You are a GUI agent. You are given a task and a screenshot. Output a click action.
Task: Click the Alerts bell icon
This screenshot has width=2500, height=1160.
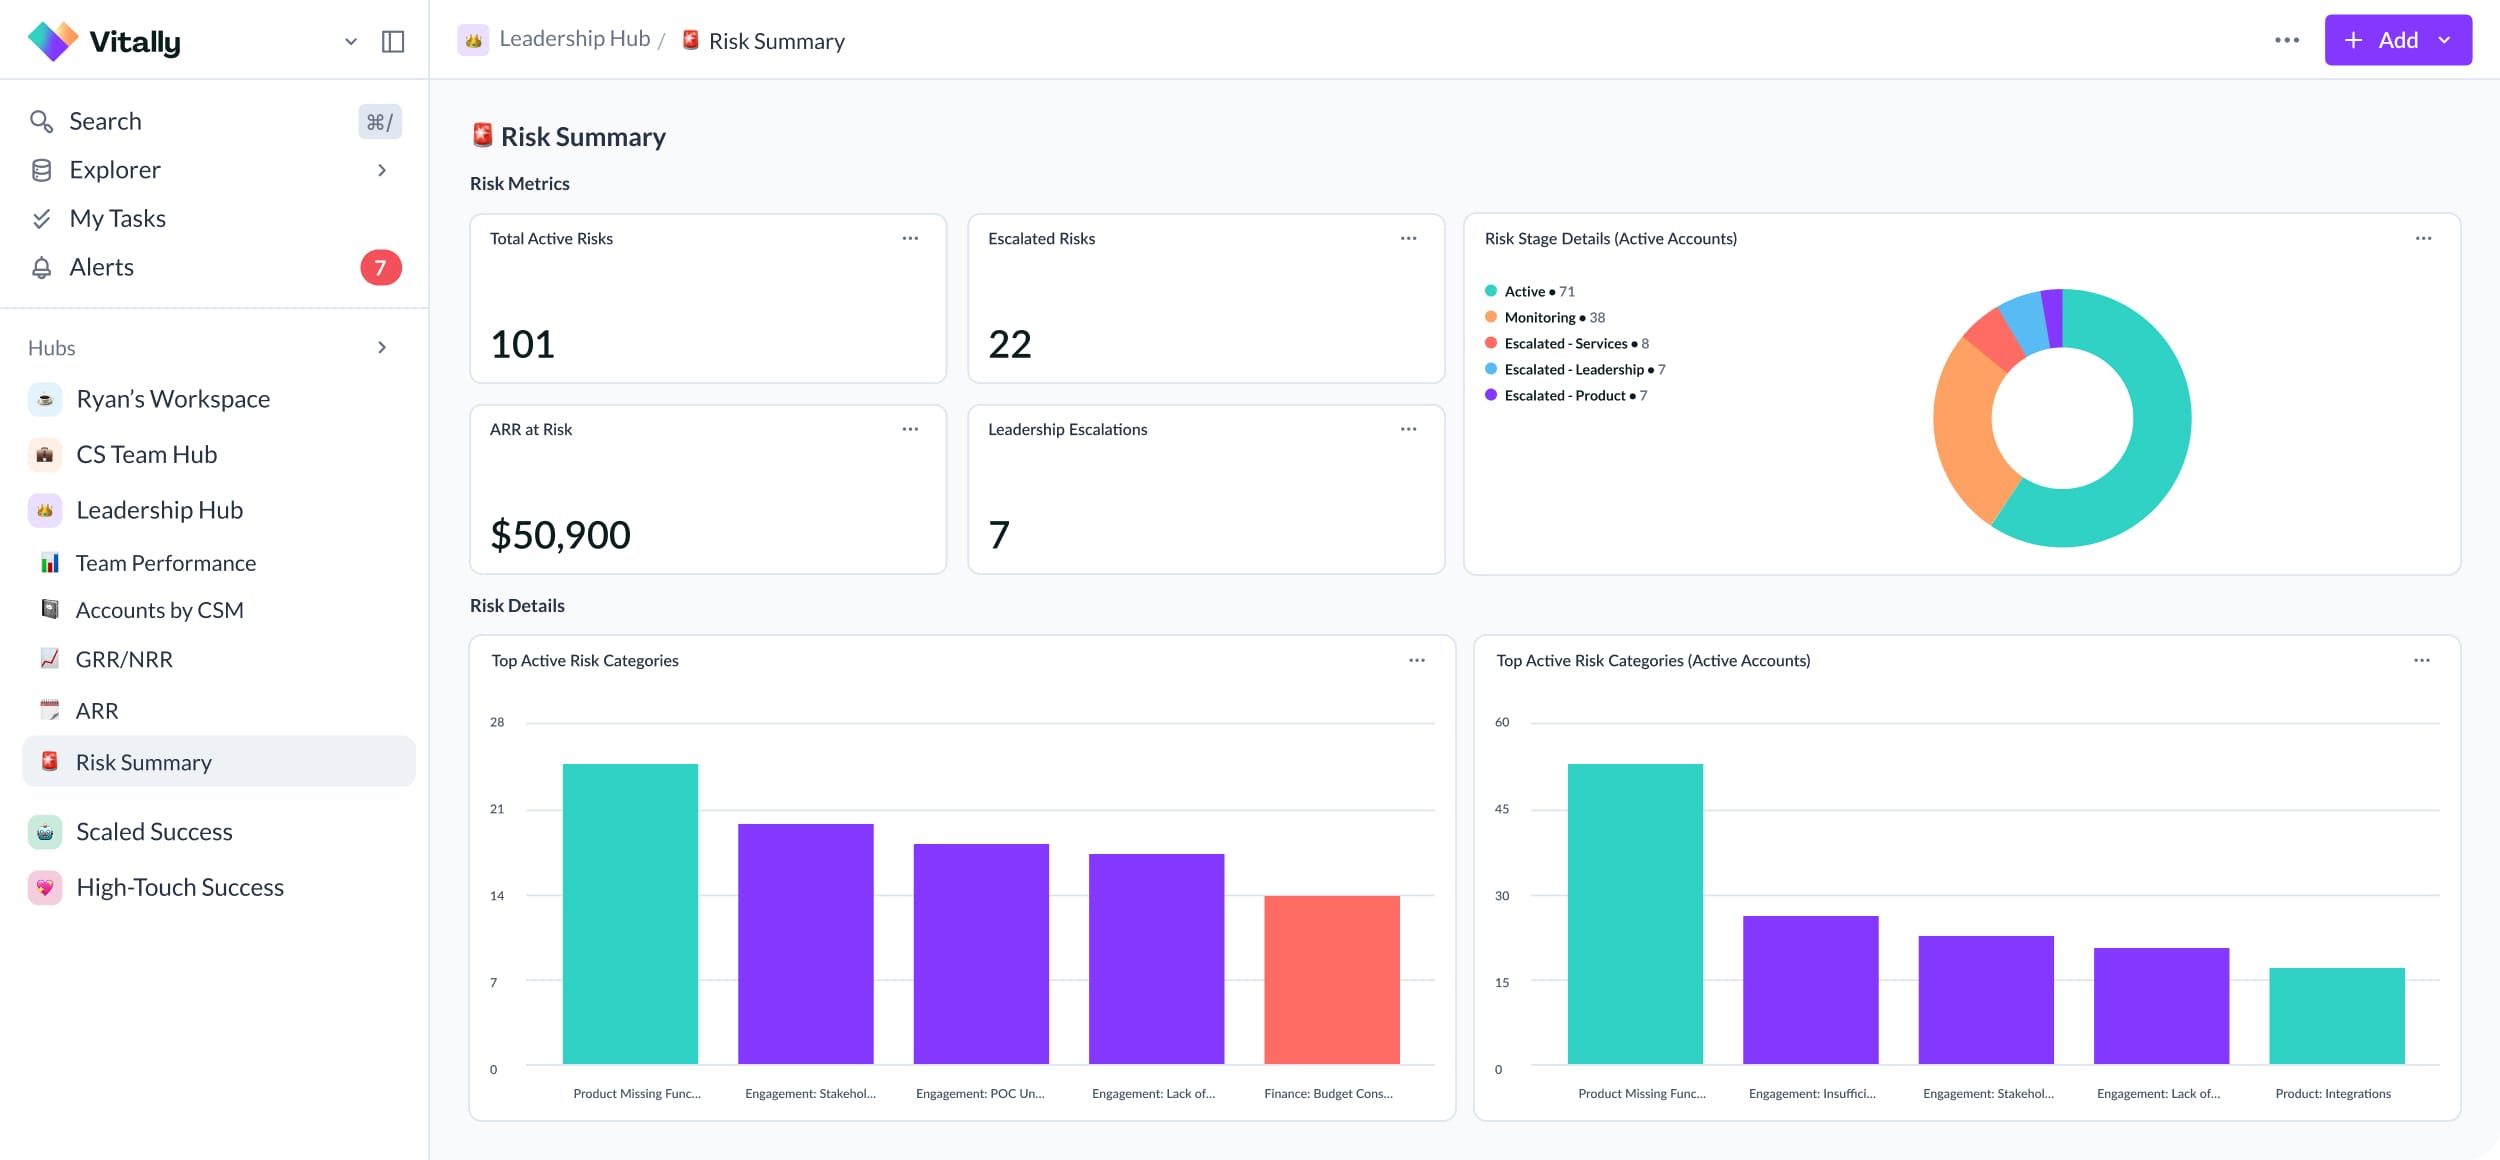[x=41, y=268]
